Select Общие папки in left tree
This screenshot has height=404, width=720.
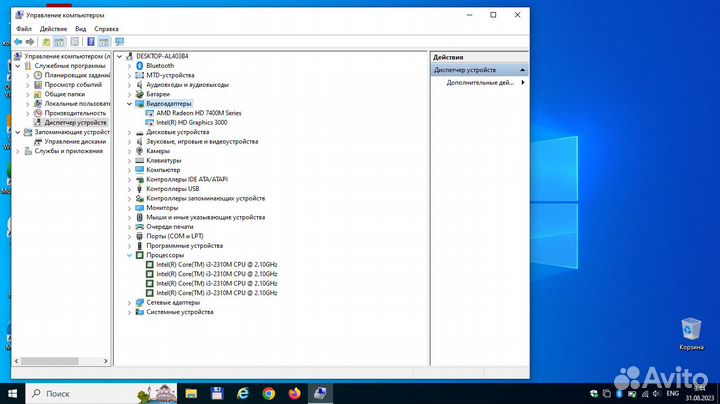(x=65, y=94)
